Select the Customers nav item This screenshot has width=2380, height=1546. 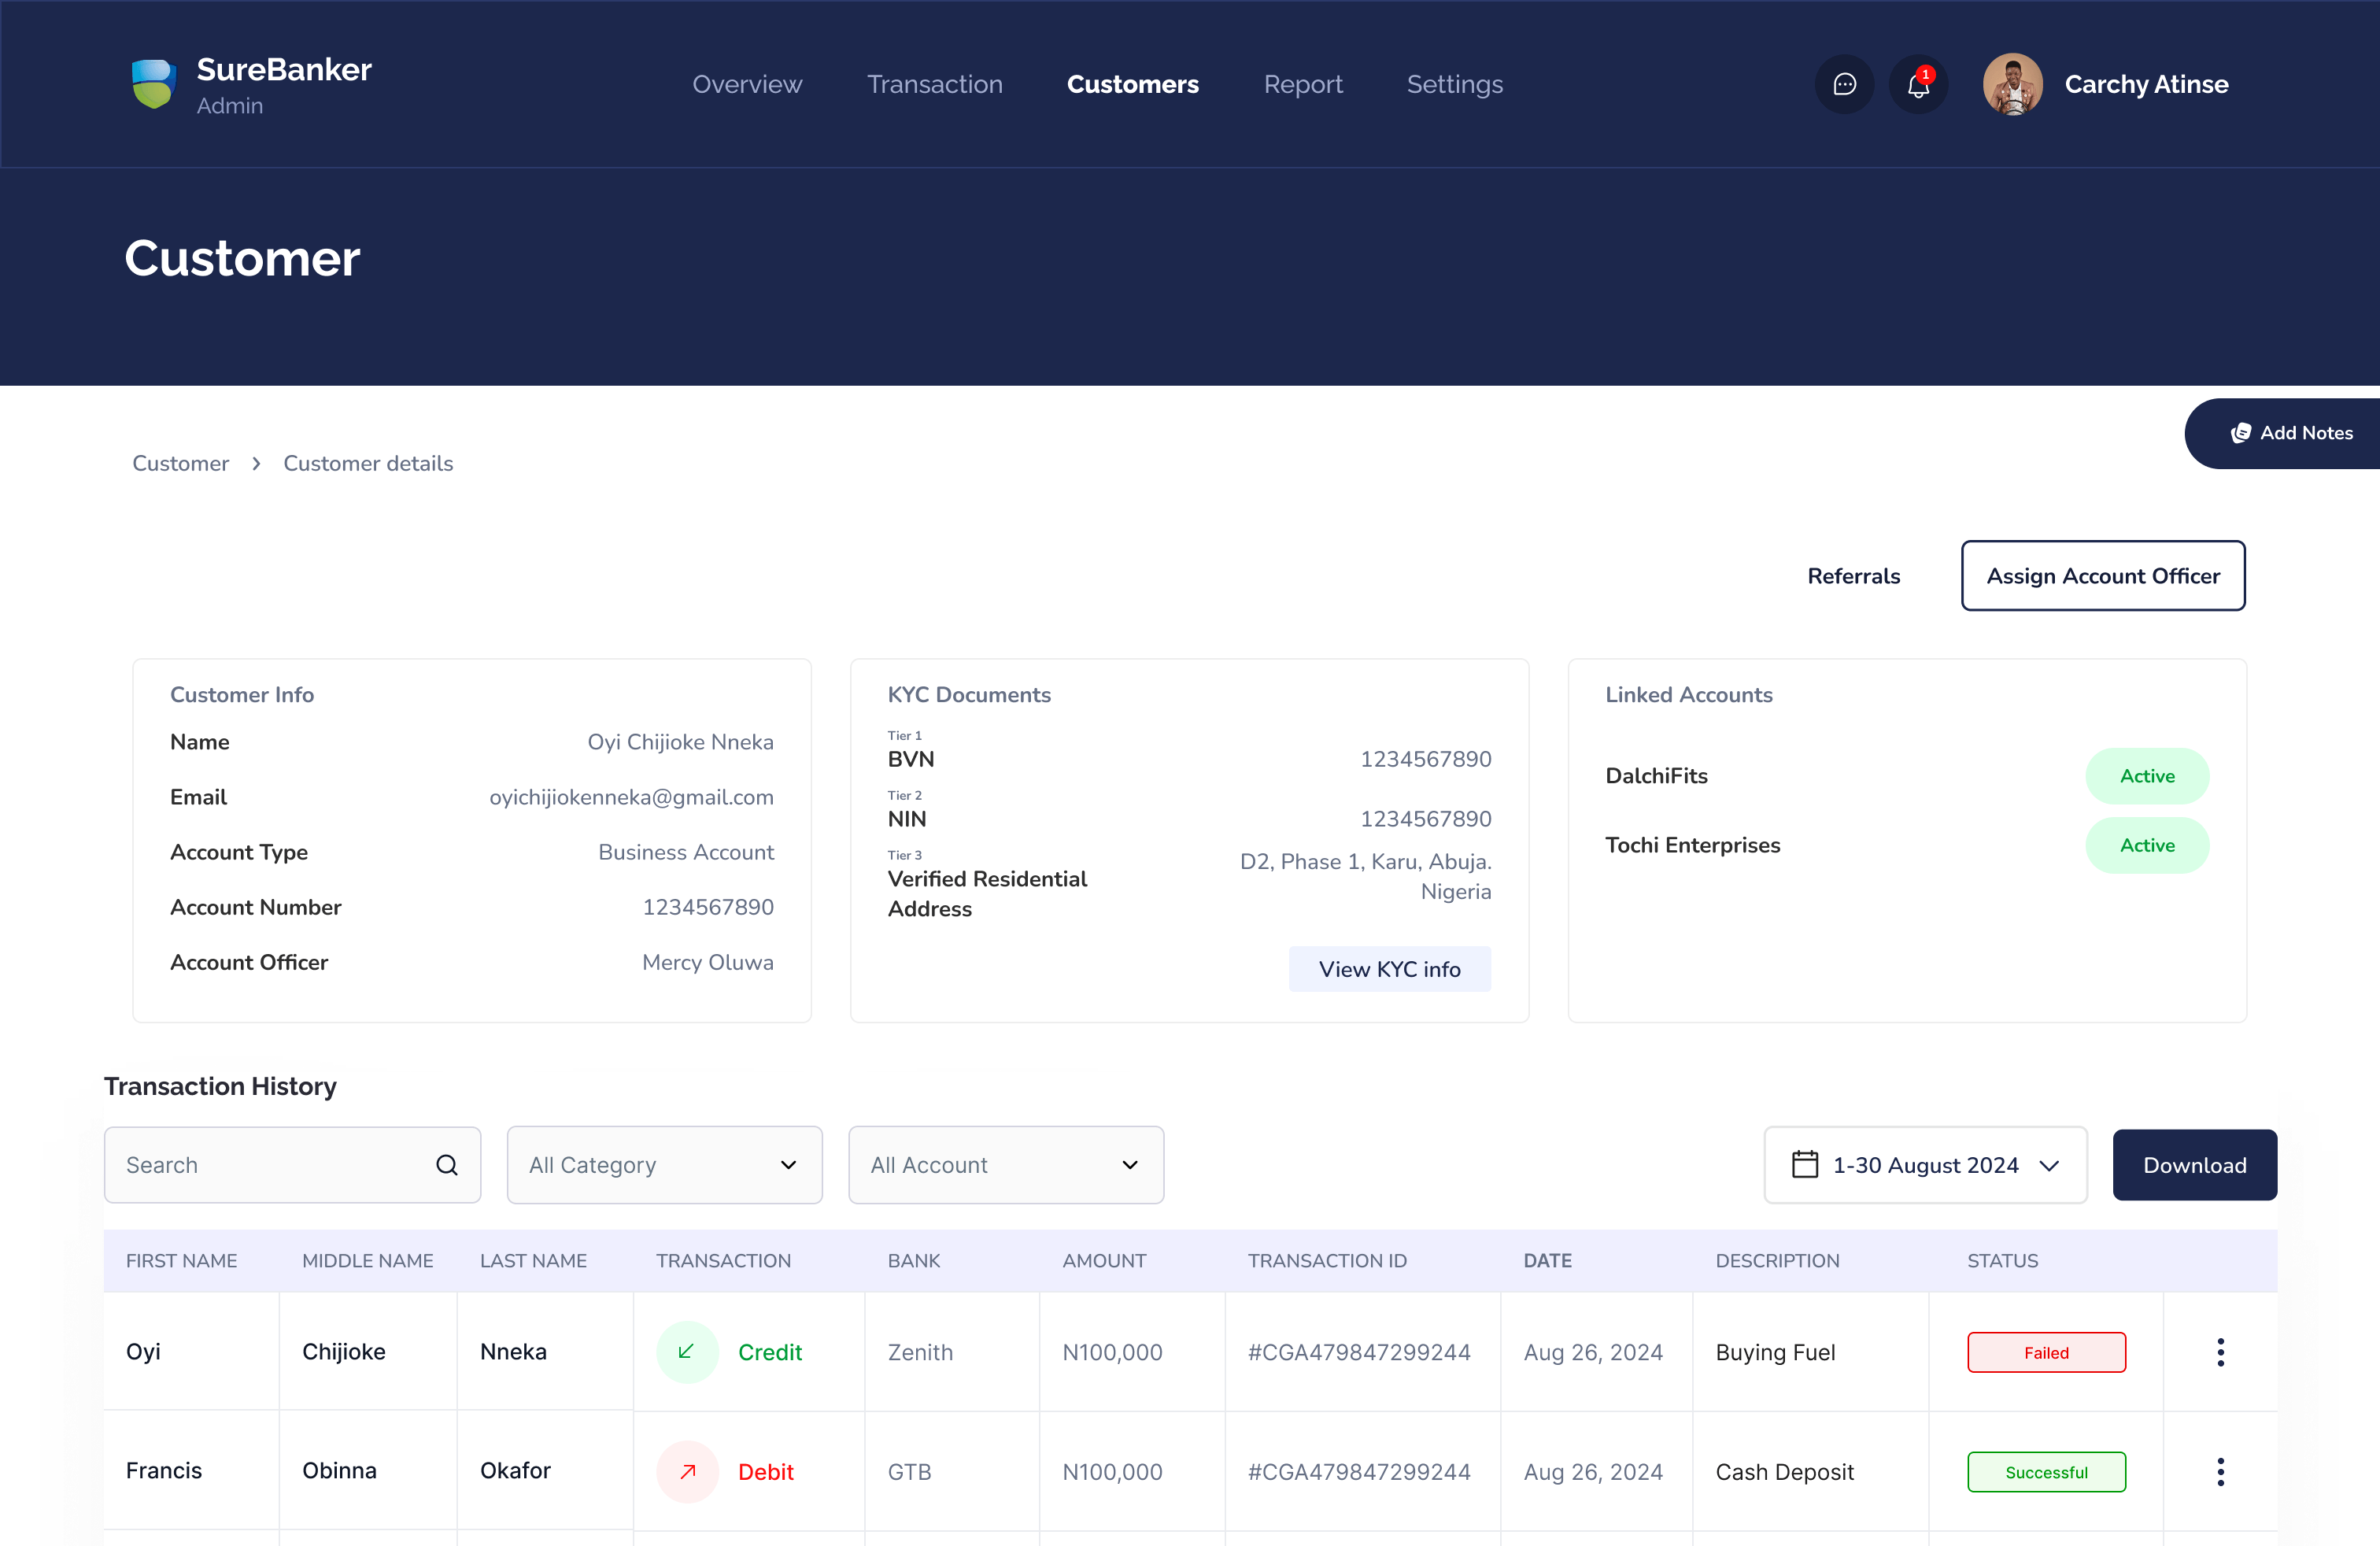point(1132,84)
